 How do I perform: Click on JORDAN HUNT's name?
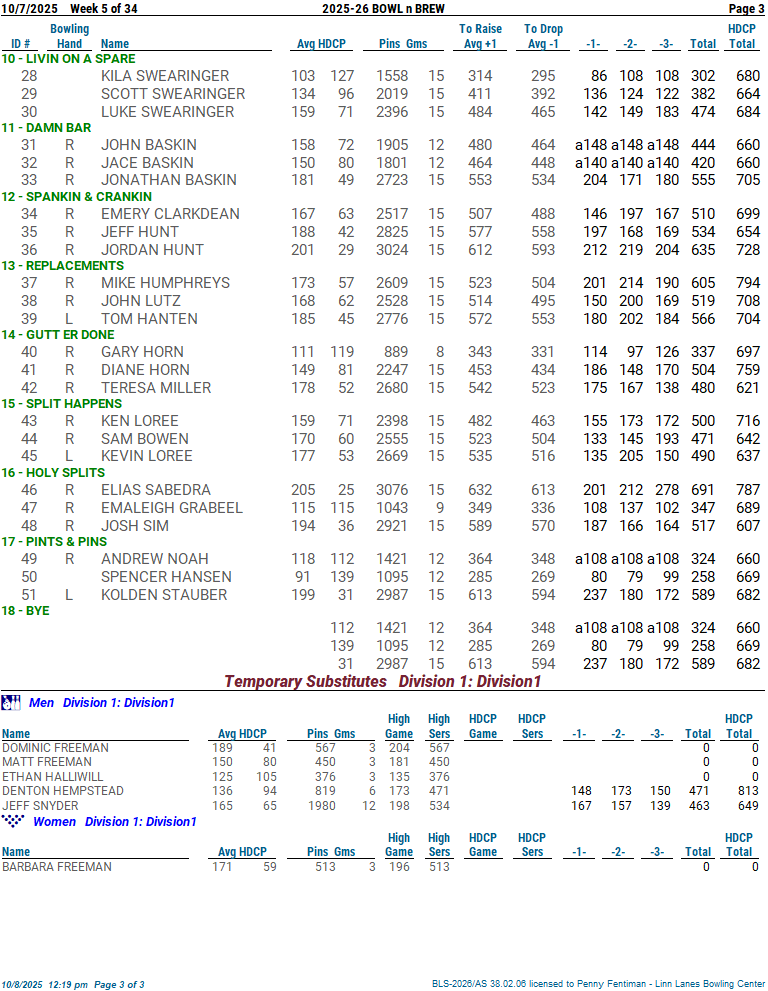pos(151,250)
